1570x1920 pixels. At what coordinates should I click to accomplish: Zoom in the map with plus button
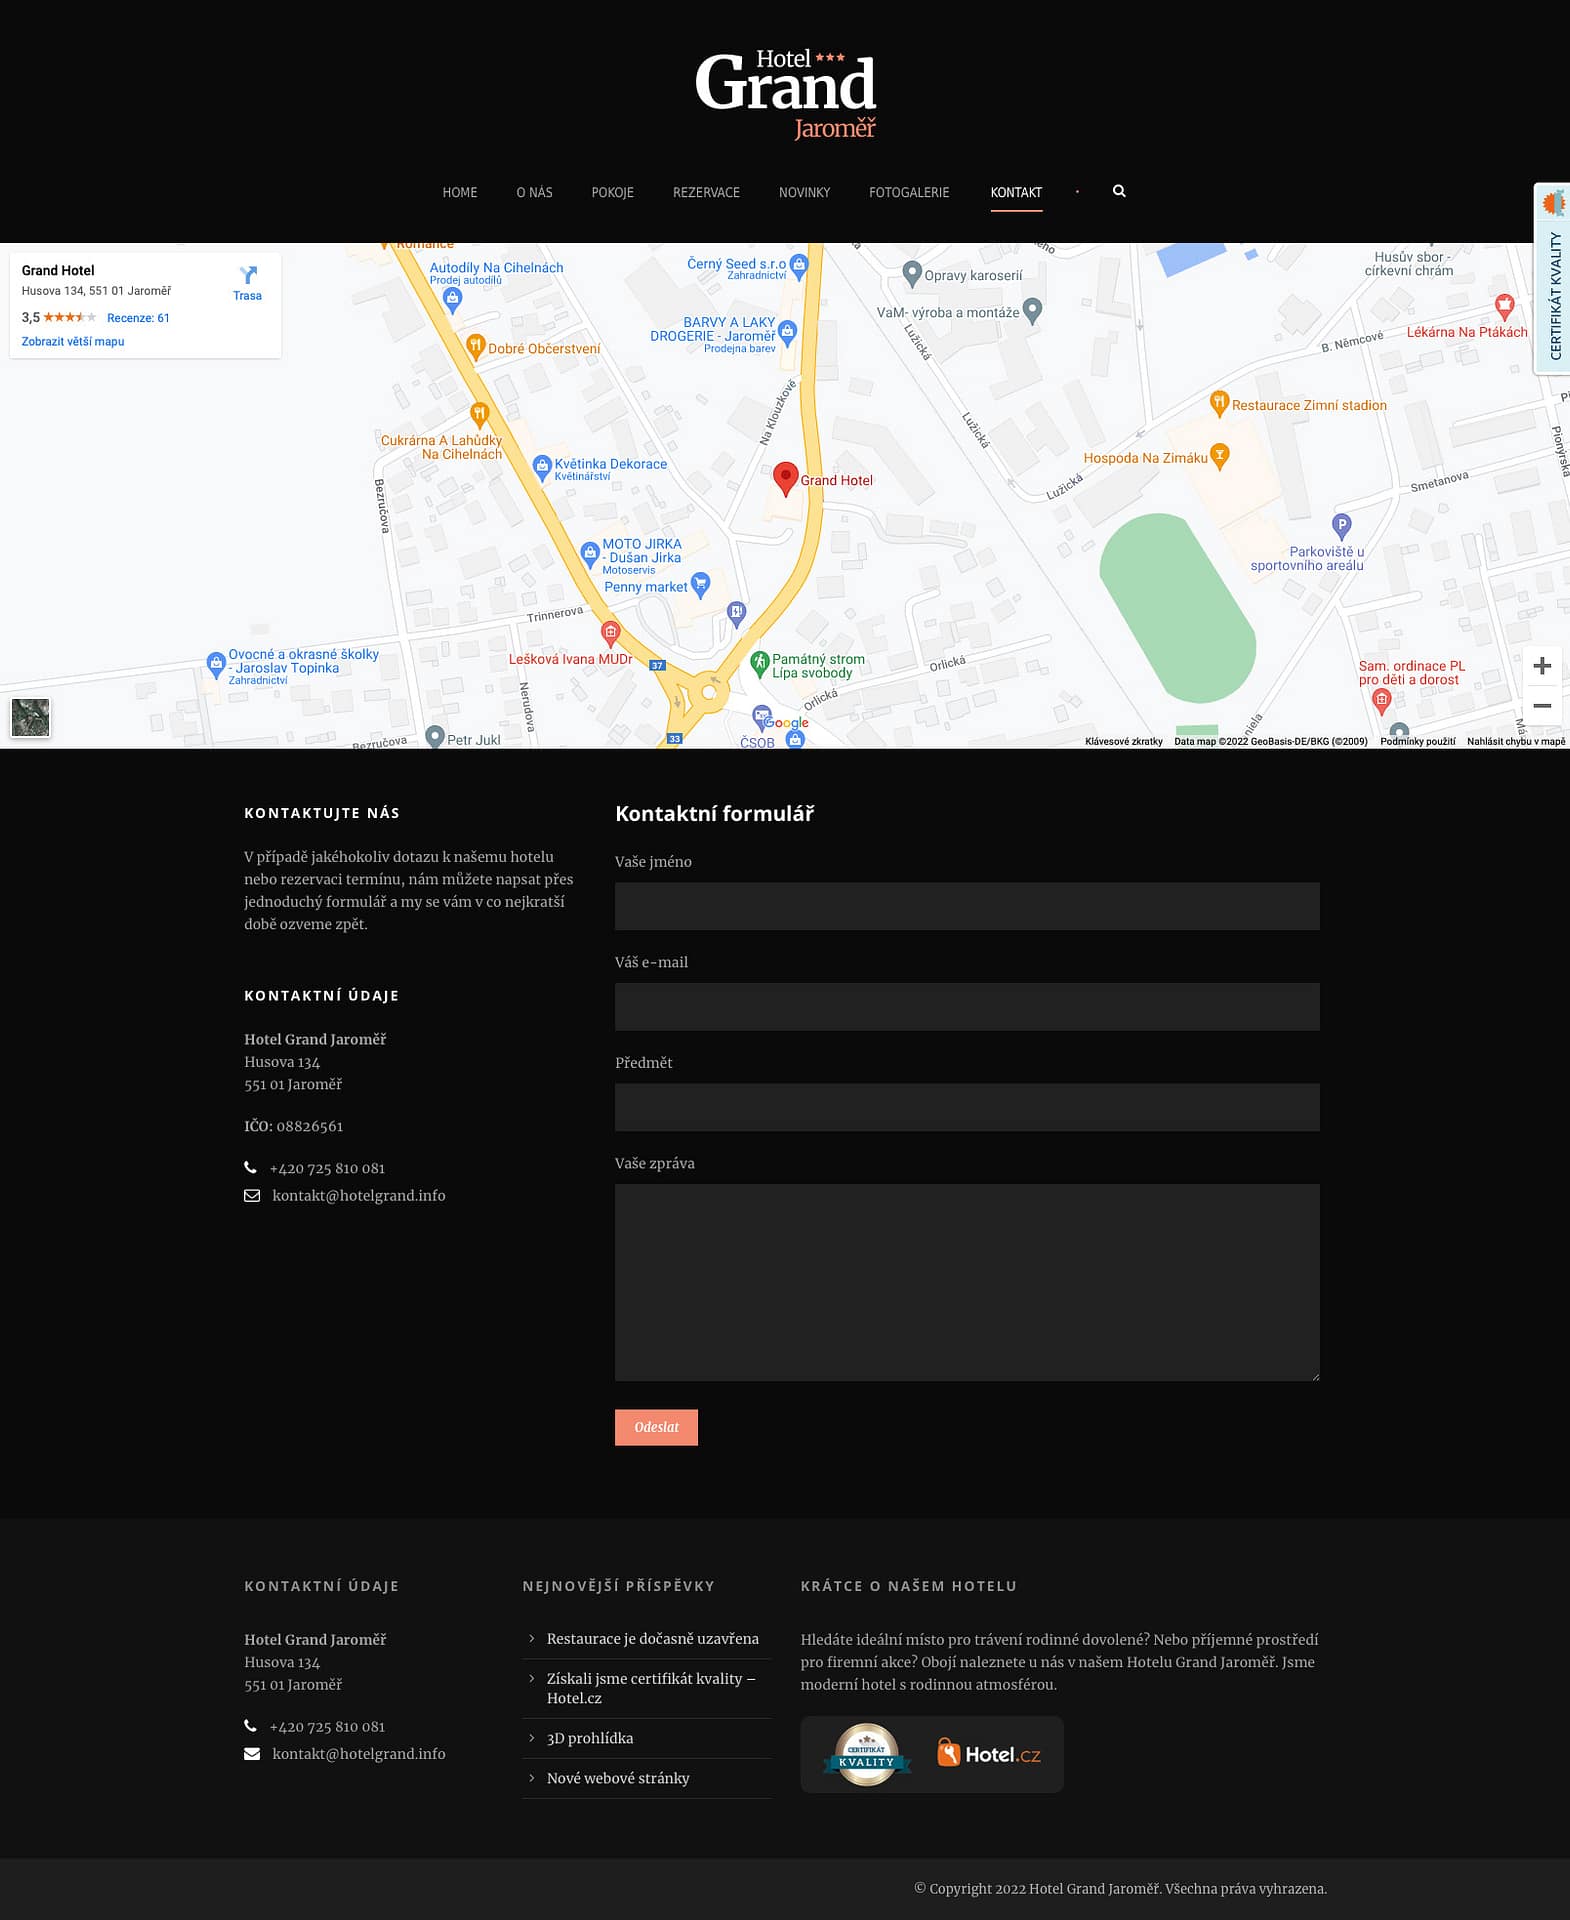point(1541,666)
